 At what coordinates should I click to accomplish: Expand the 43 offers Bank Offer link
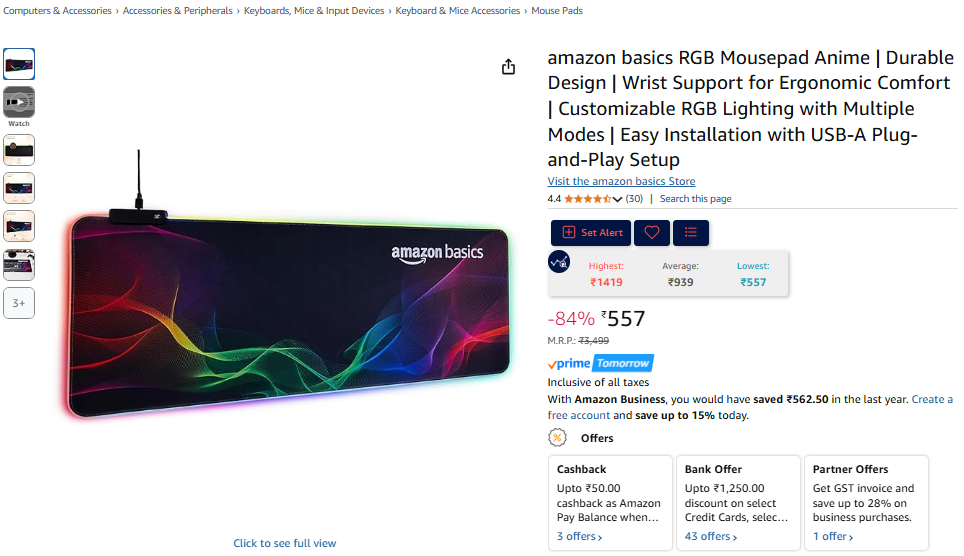[711, 536]
